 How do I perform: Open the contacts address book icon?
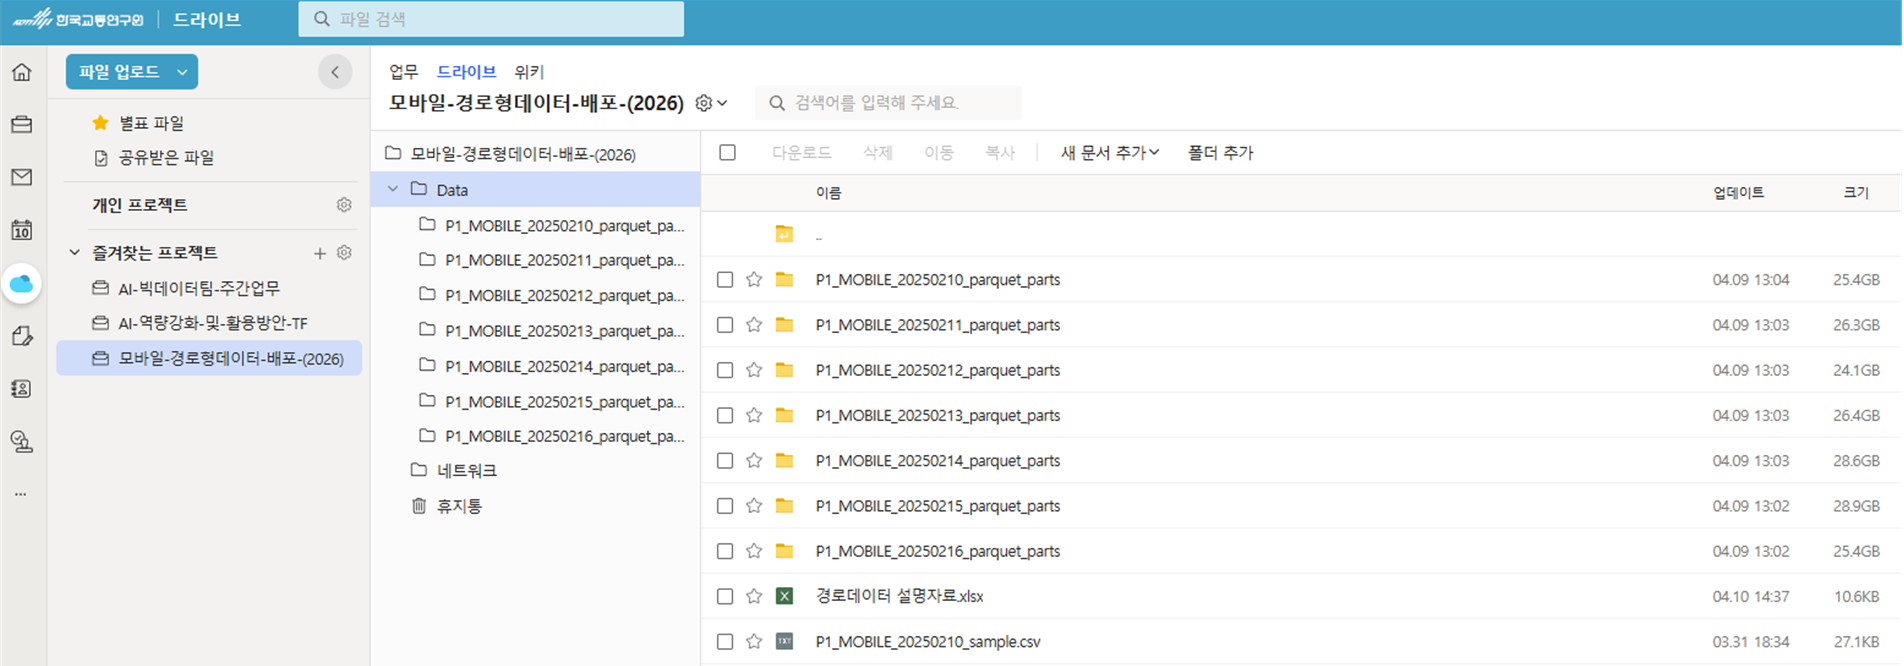pos(21,389)
